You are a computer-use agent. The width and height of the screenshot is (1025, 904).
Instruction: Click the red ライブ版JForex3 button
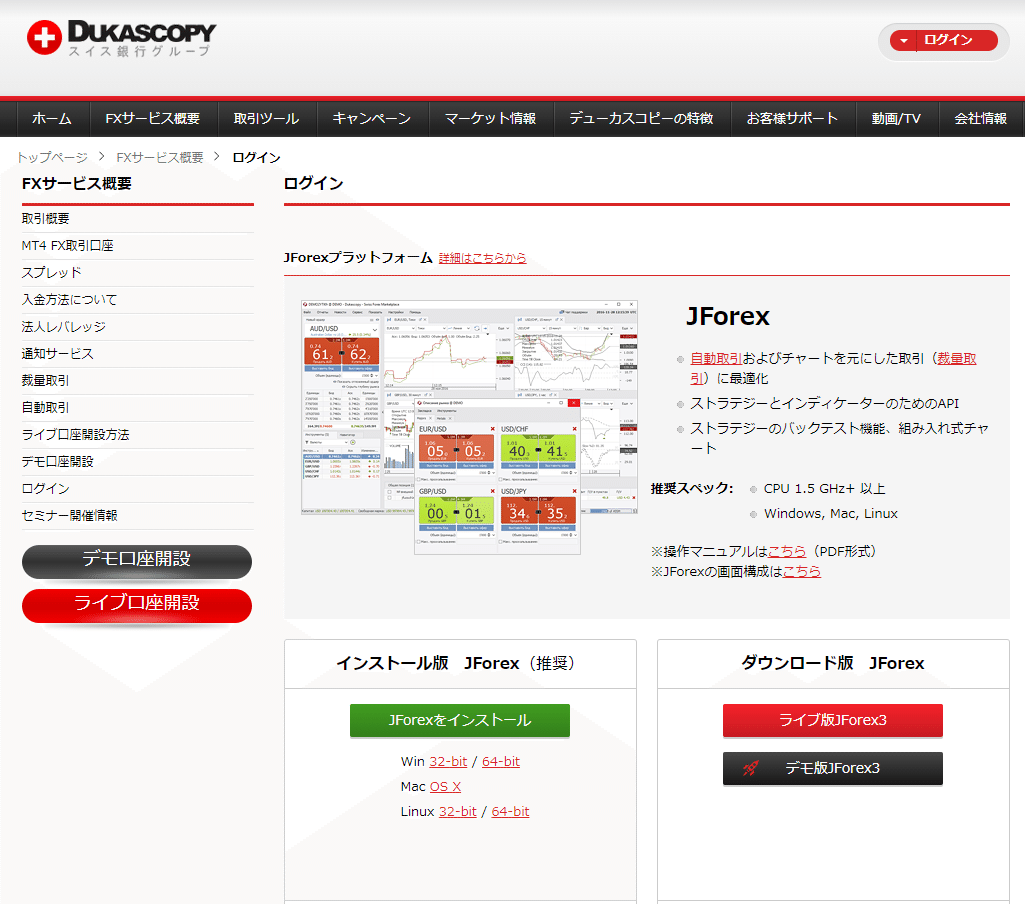tap(833, 720)
